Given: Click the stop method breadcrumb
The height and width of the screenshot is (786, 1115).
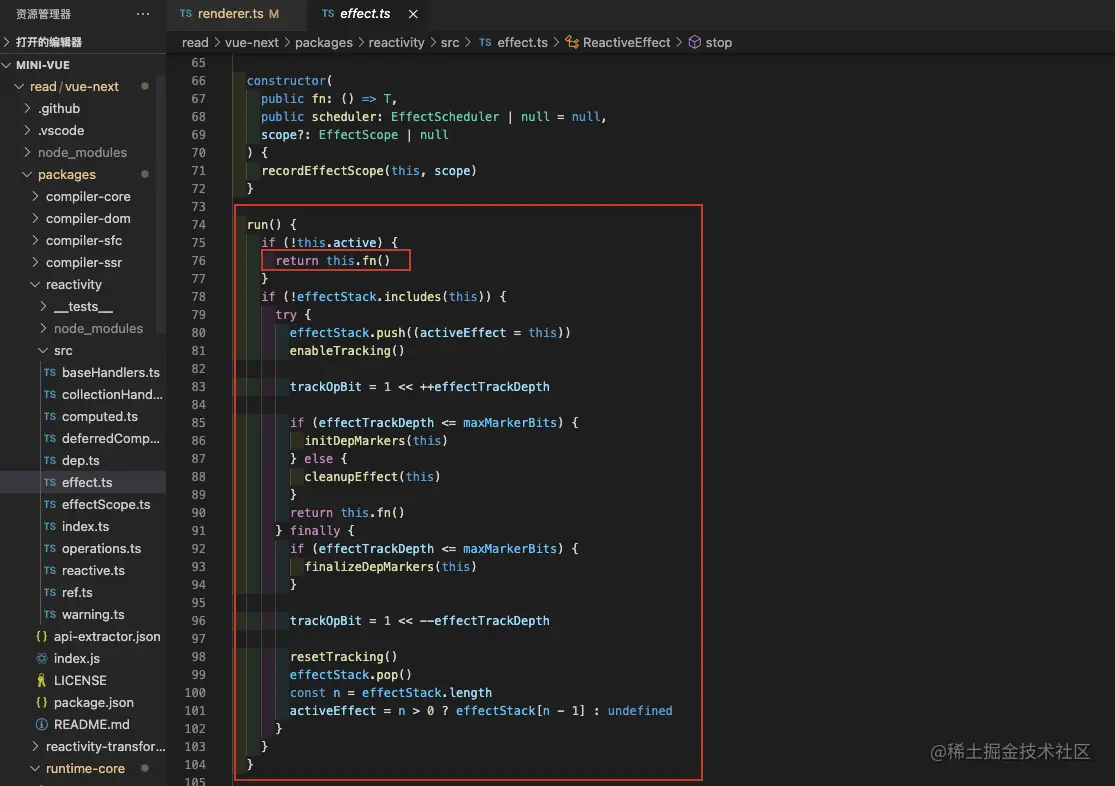Looking at the screenshot, I should 718,43.
